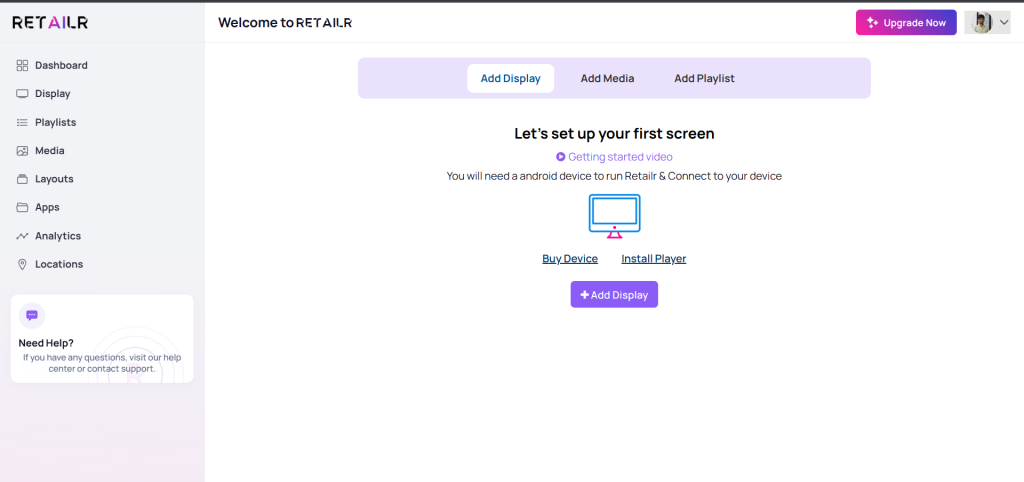This screenshot has height=482, width=1024.
Task: Click the blue monitor illustration
Action: click(615, 216)
